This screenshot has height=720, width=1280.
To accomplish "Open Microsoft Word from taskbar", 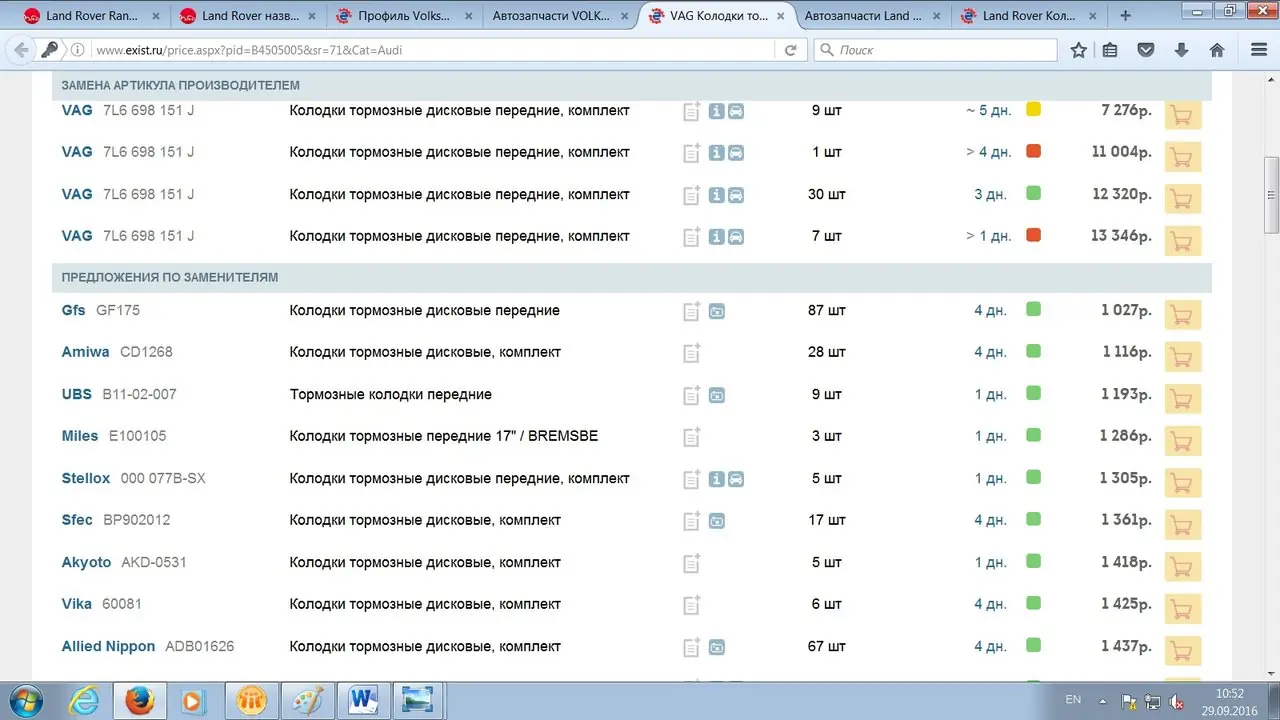I will [x=361, y=700].
